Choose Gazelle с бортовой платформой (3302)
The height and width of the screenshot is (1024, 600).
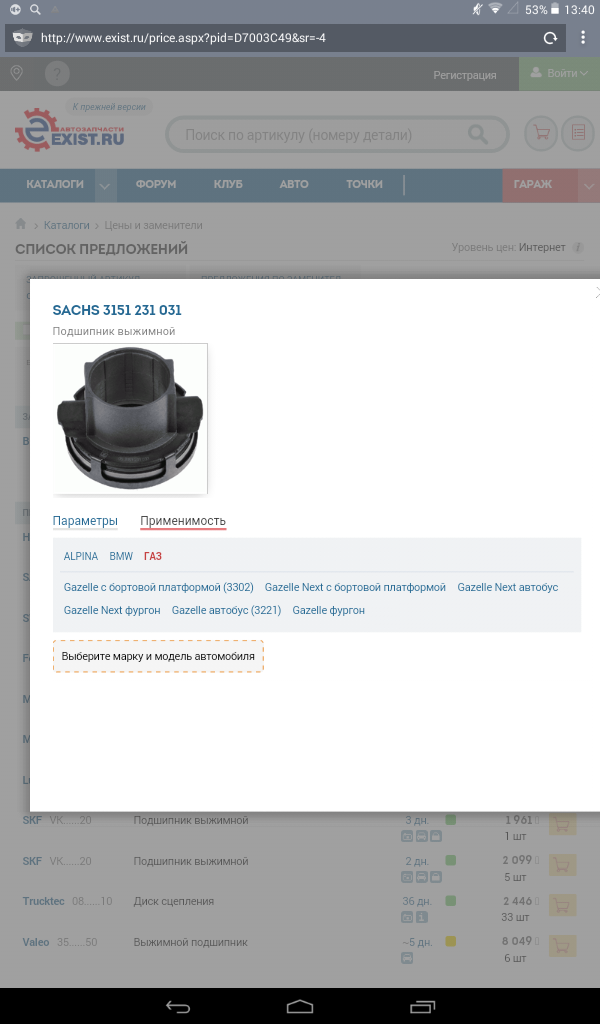(159, 588)
